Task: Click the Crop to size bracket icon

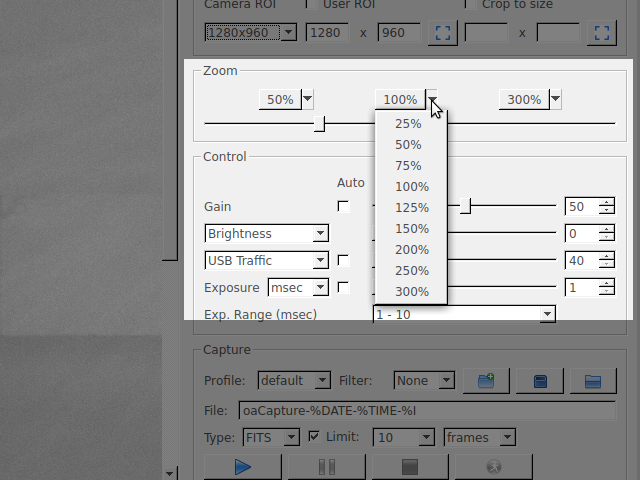Action: (602, 33)
